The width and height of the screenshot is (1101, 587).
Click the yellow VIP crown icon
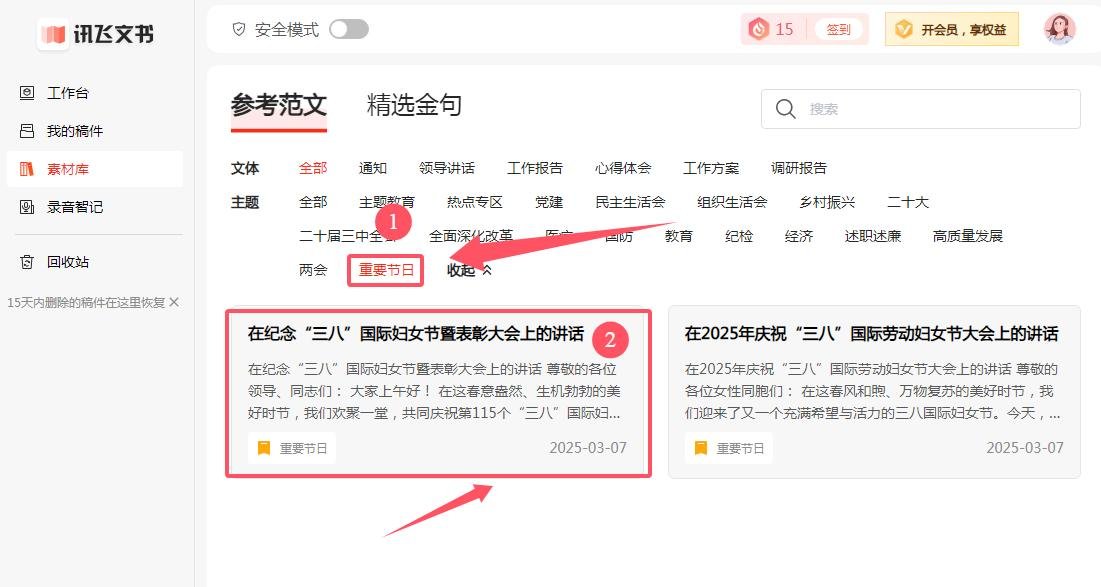(905, 29)
